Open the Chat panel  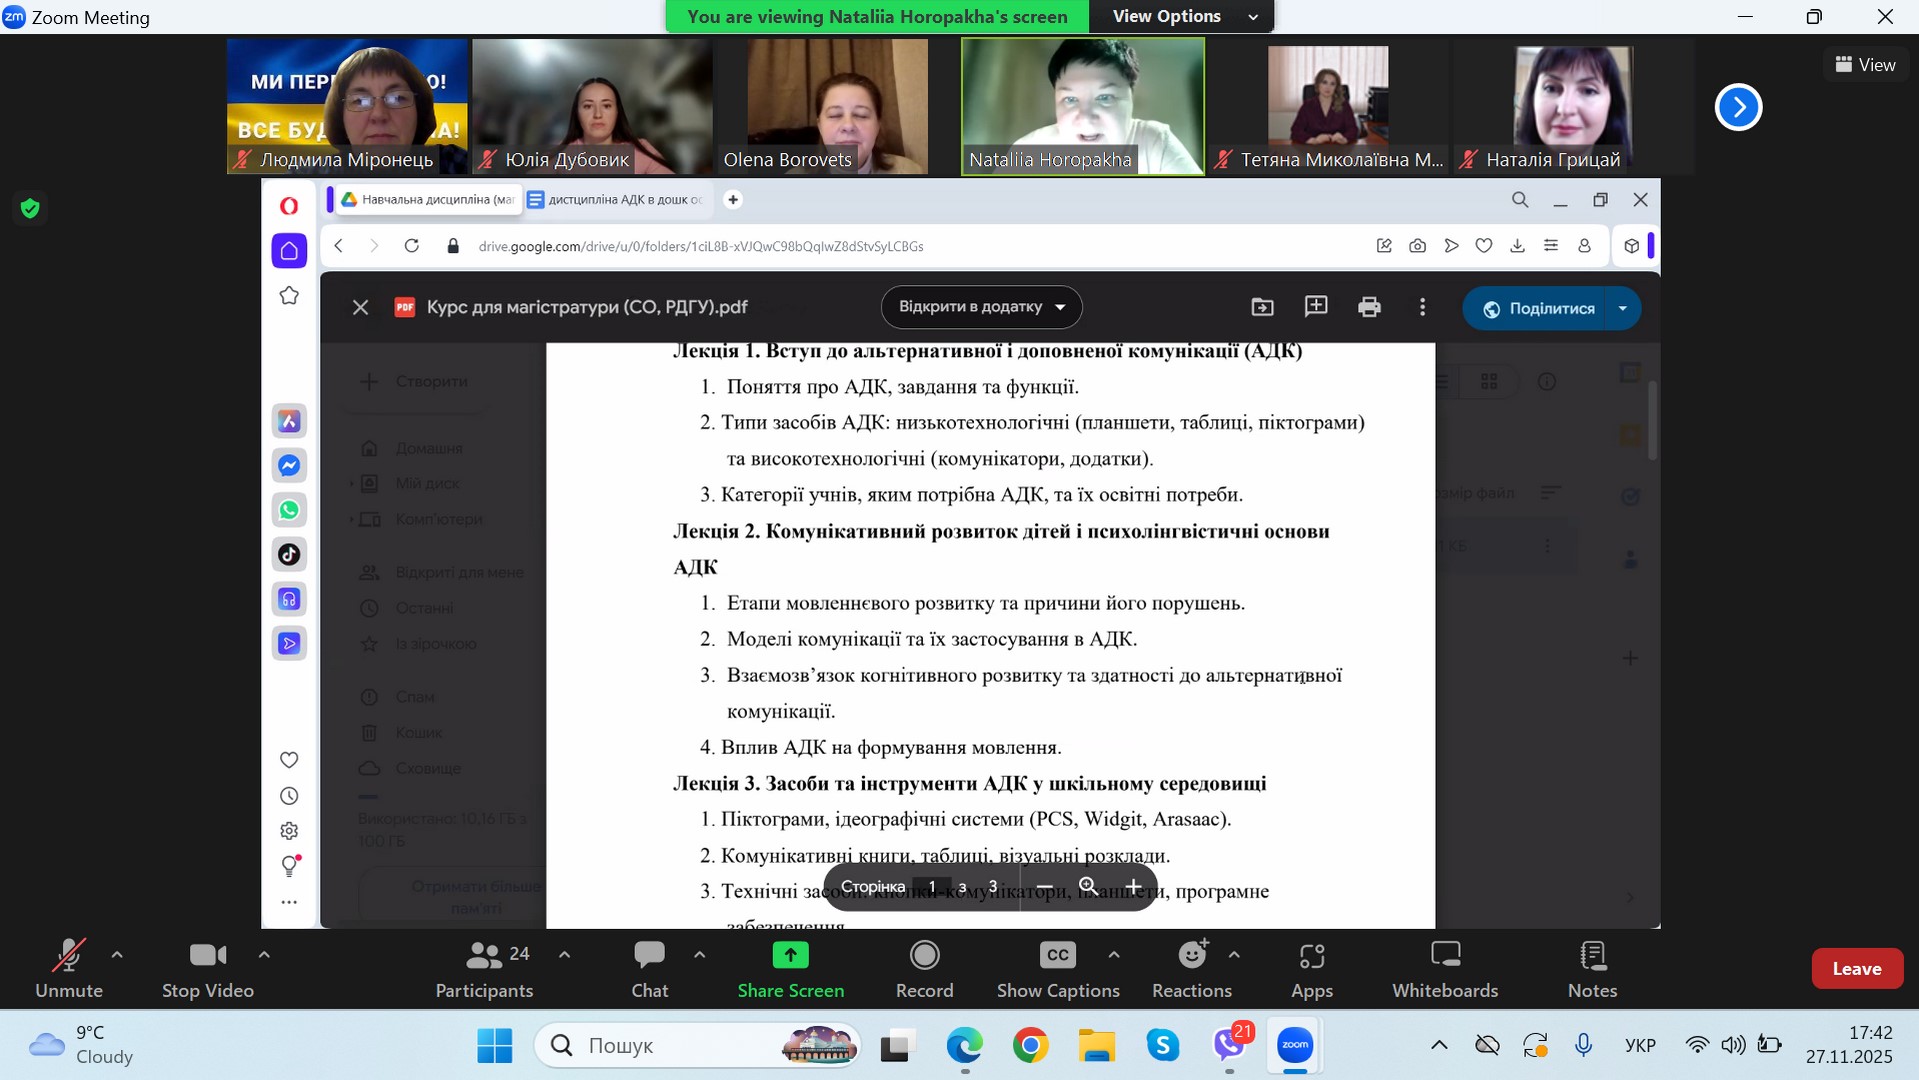coord(649,968)
